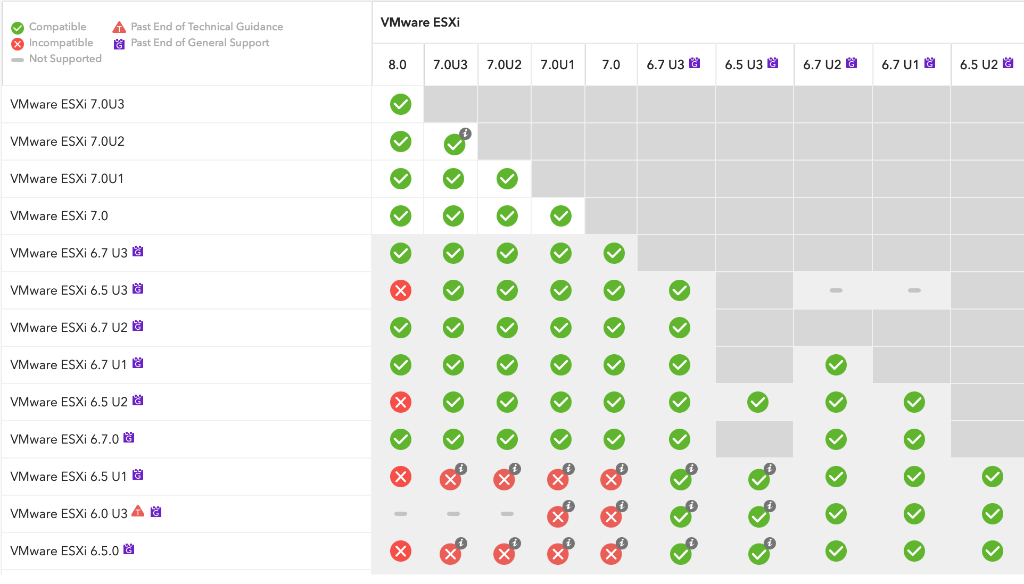This screenshot has height=584, width=1024.
Task: Click the purple badge next to column header 6.7 U1
Action: click(x=929, y=63)
